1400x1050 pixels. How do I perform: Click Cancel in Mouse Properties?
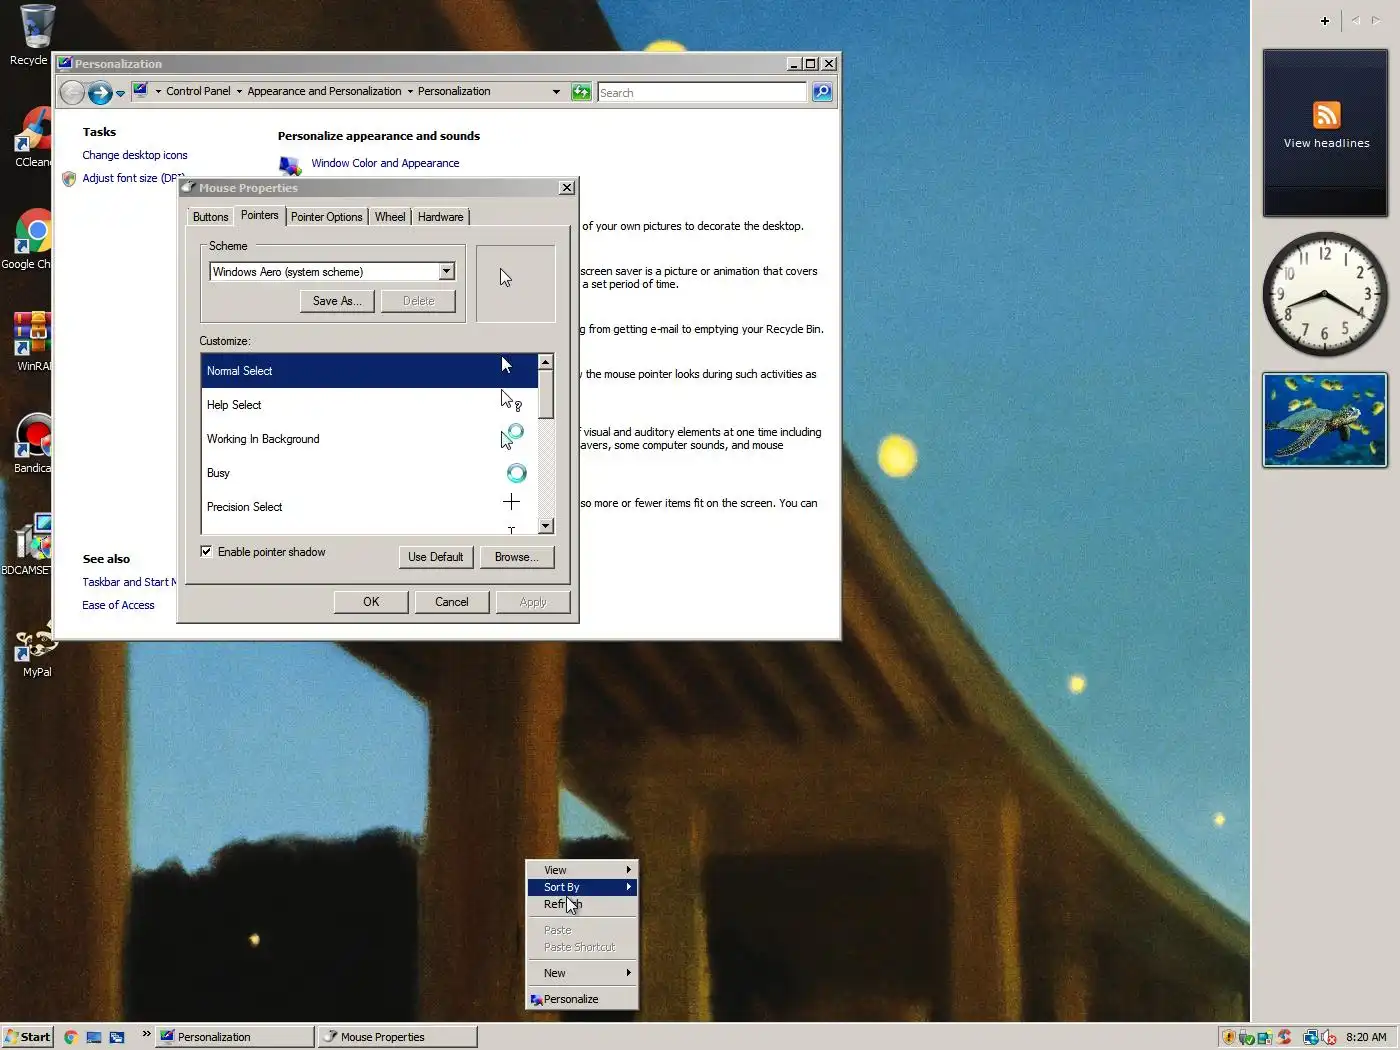pos(451,602)
